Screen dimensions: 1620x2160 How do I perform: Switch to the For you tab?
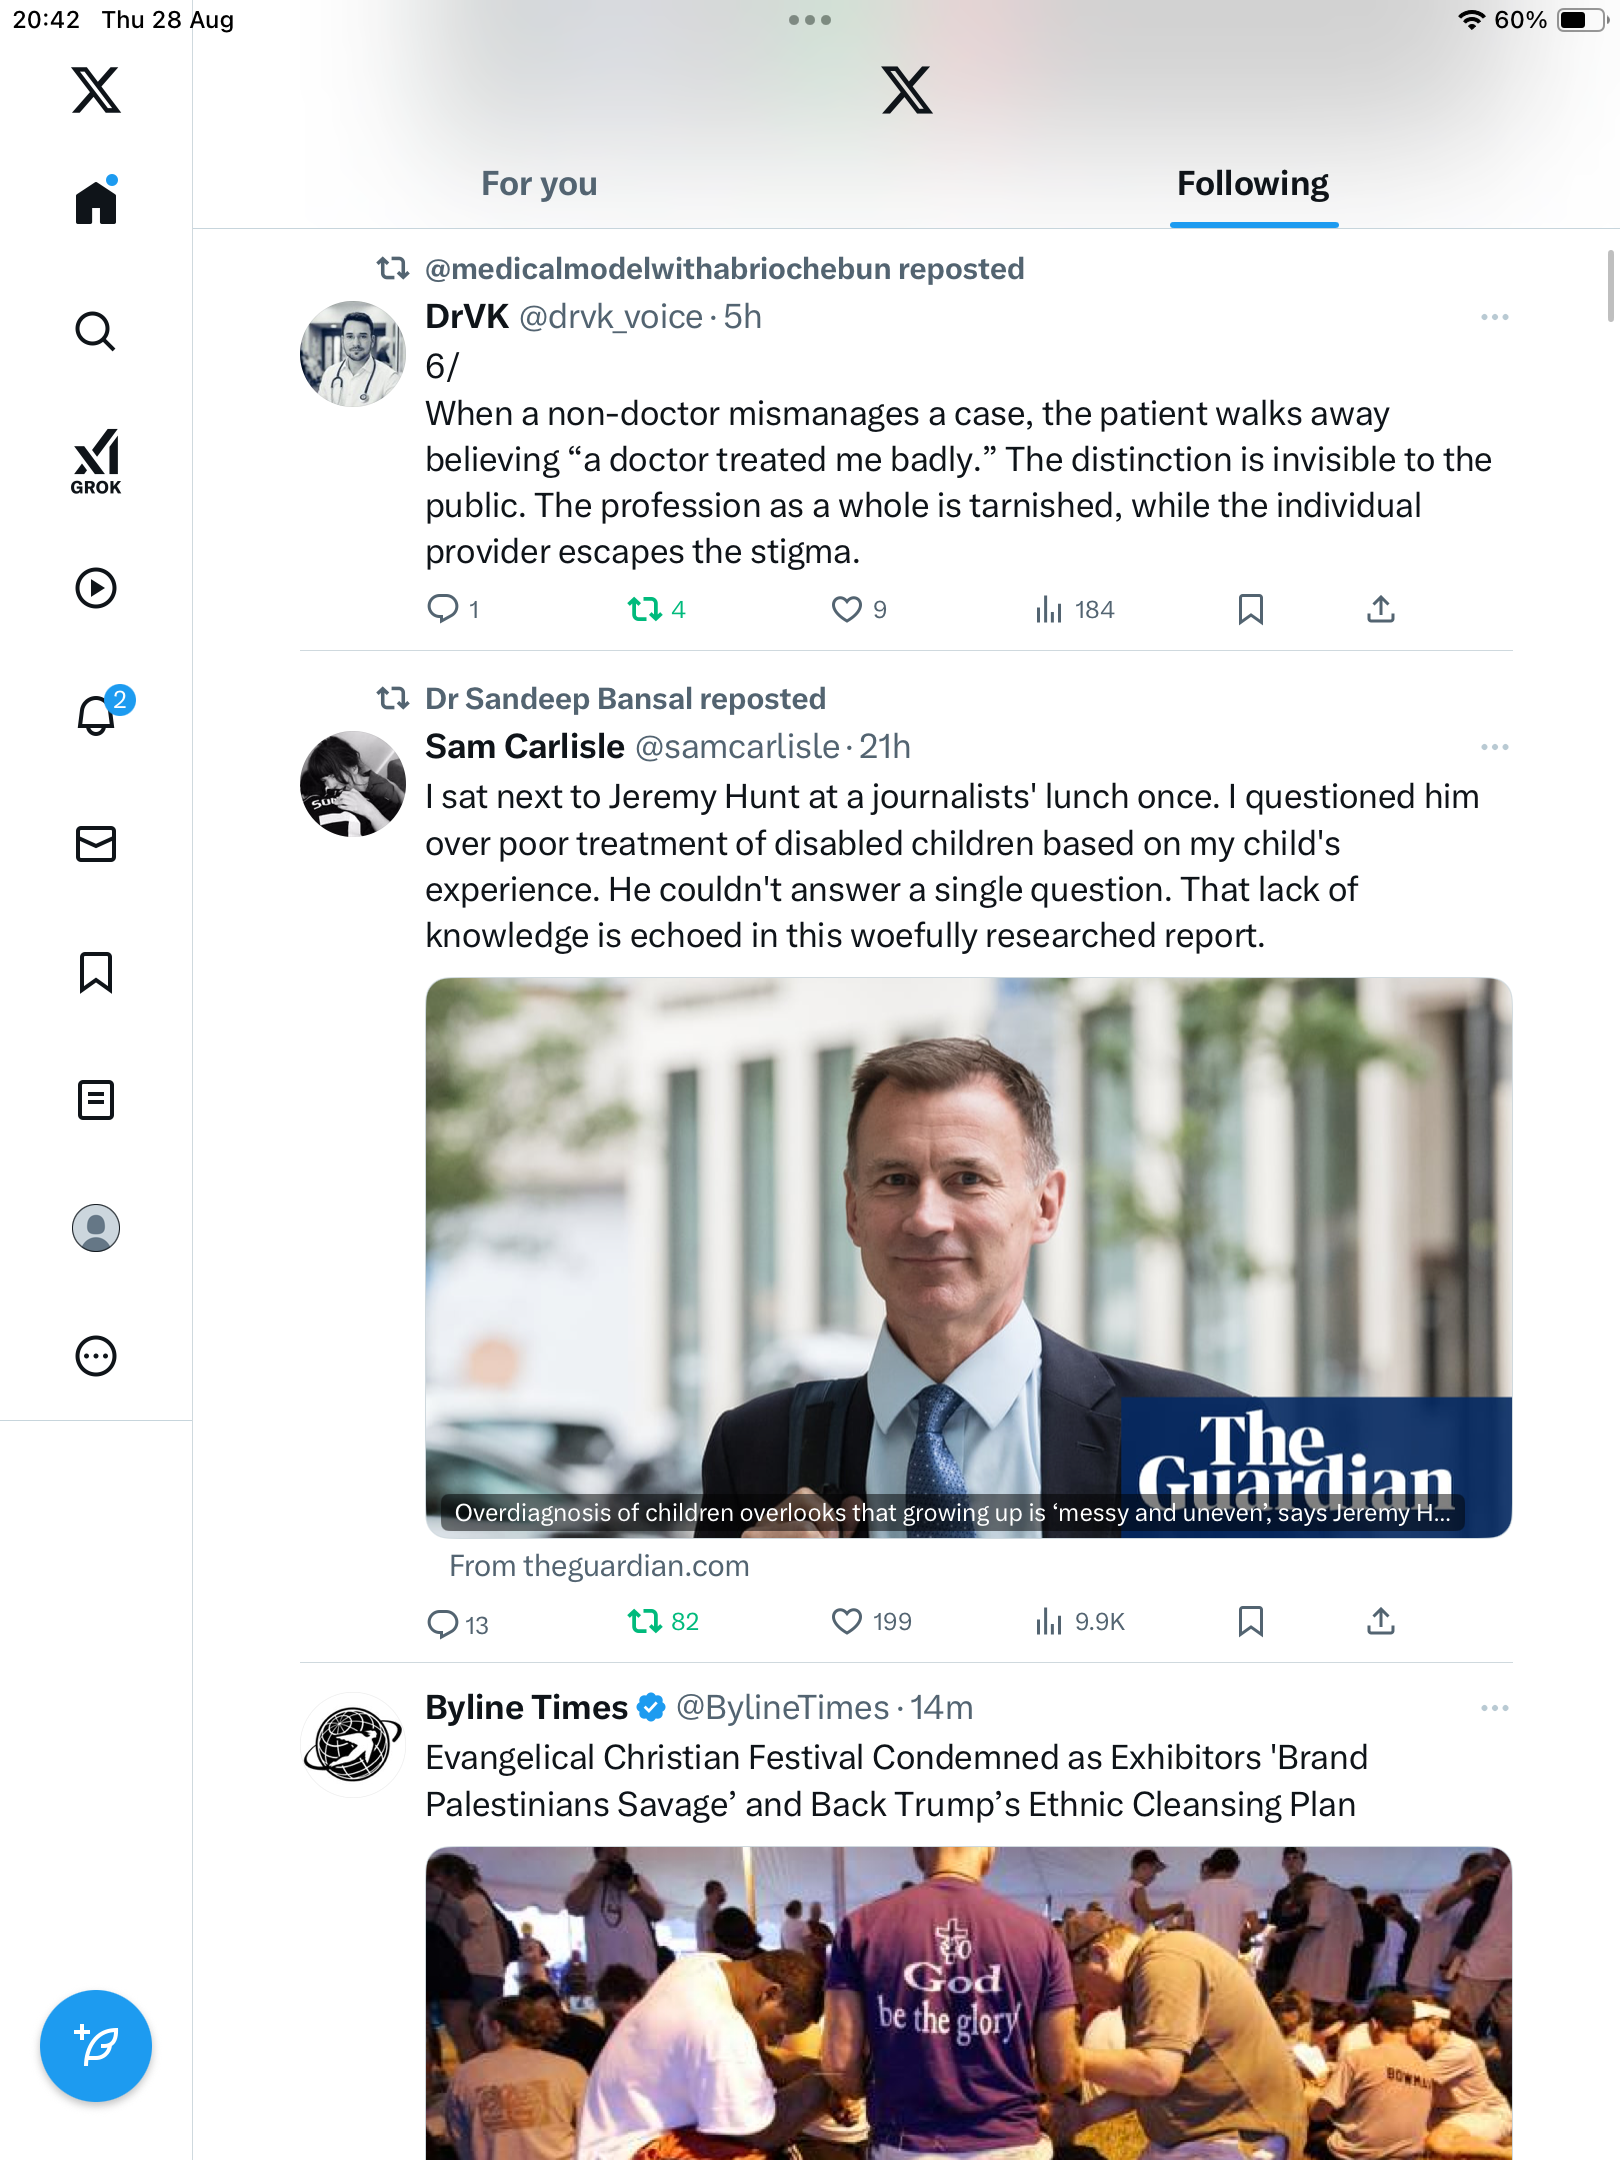tap(539, 184)
